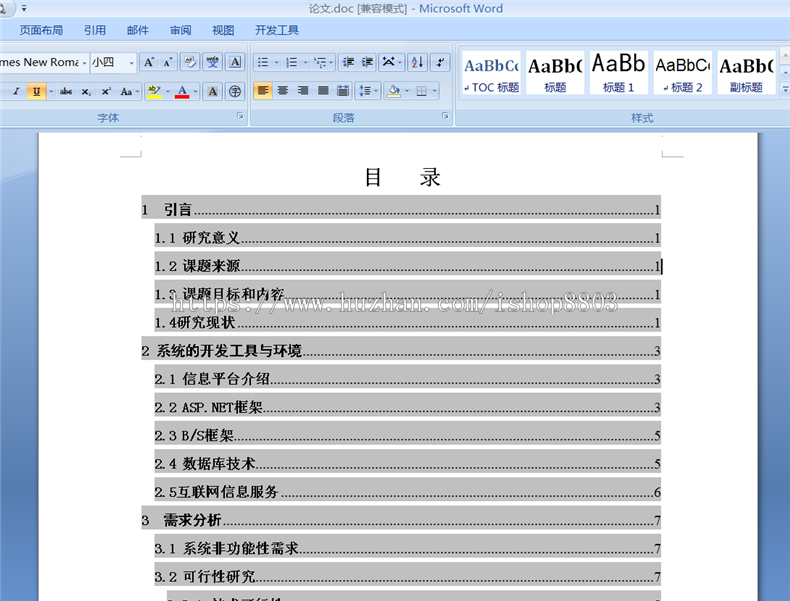Viewport: 790px width, 601px height.
Task: Expand the Change Case dropdown arrow
Action: pyautogui.click(x=138, y=91)
